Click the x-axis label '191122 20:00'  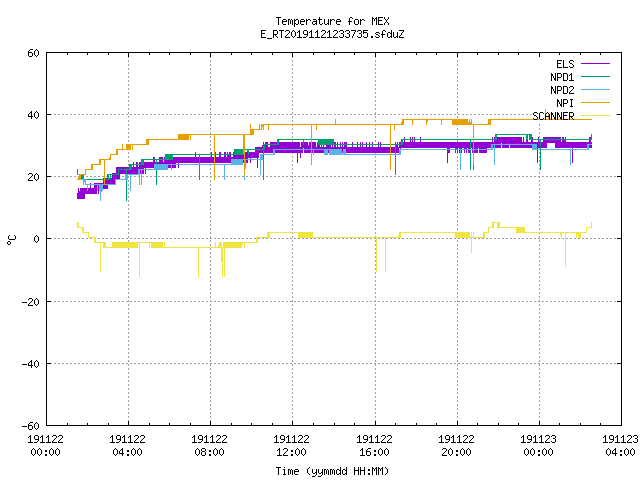456,446
